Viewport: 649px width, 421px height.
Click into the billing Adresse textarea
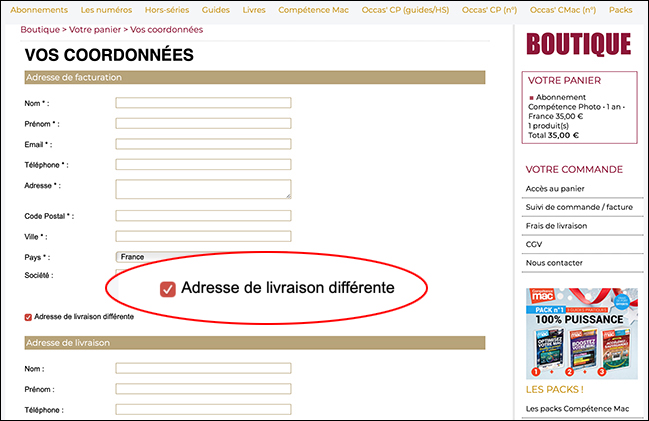pyautogui.click(x=203, y=189)
